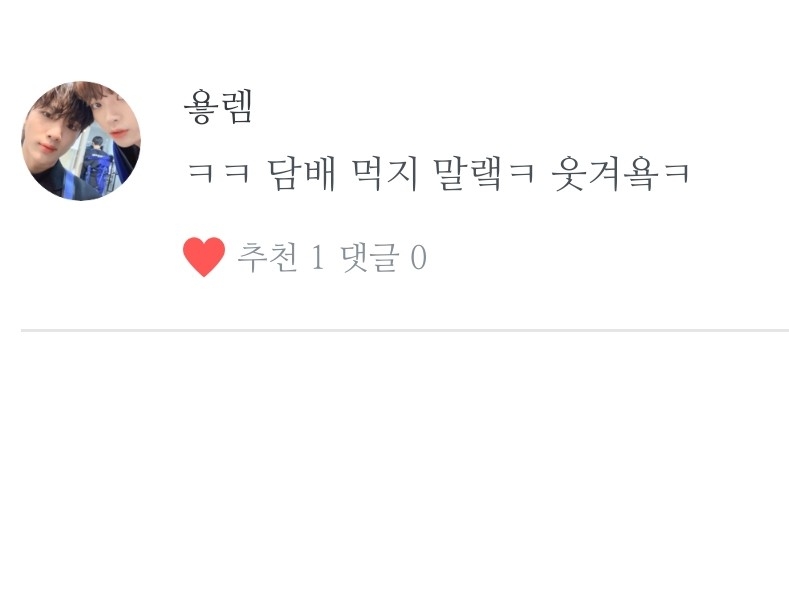Click the last character 렘 of the username
The width and height of the screenshot is (789, 591).
pyautogui.click(x=235, y=107)
